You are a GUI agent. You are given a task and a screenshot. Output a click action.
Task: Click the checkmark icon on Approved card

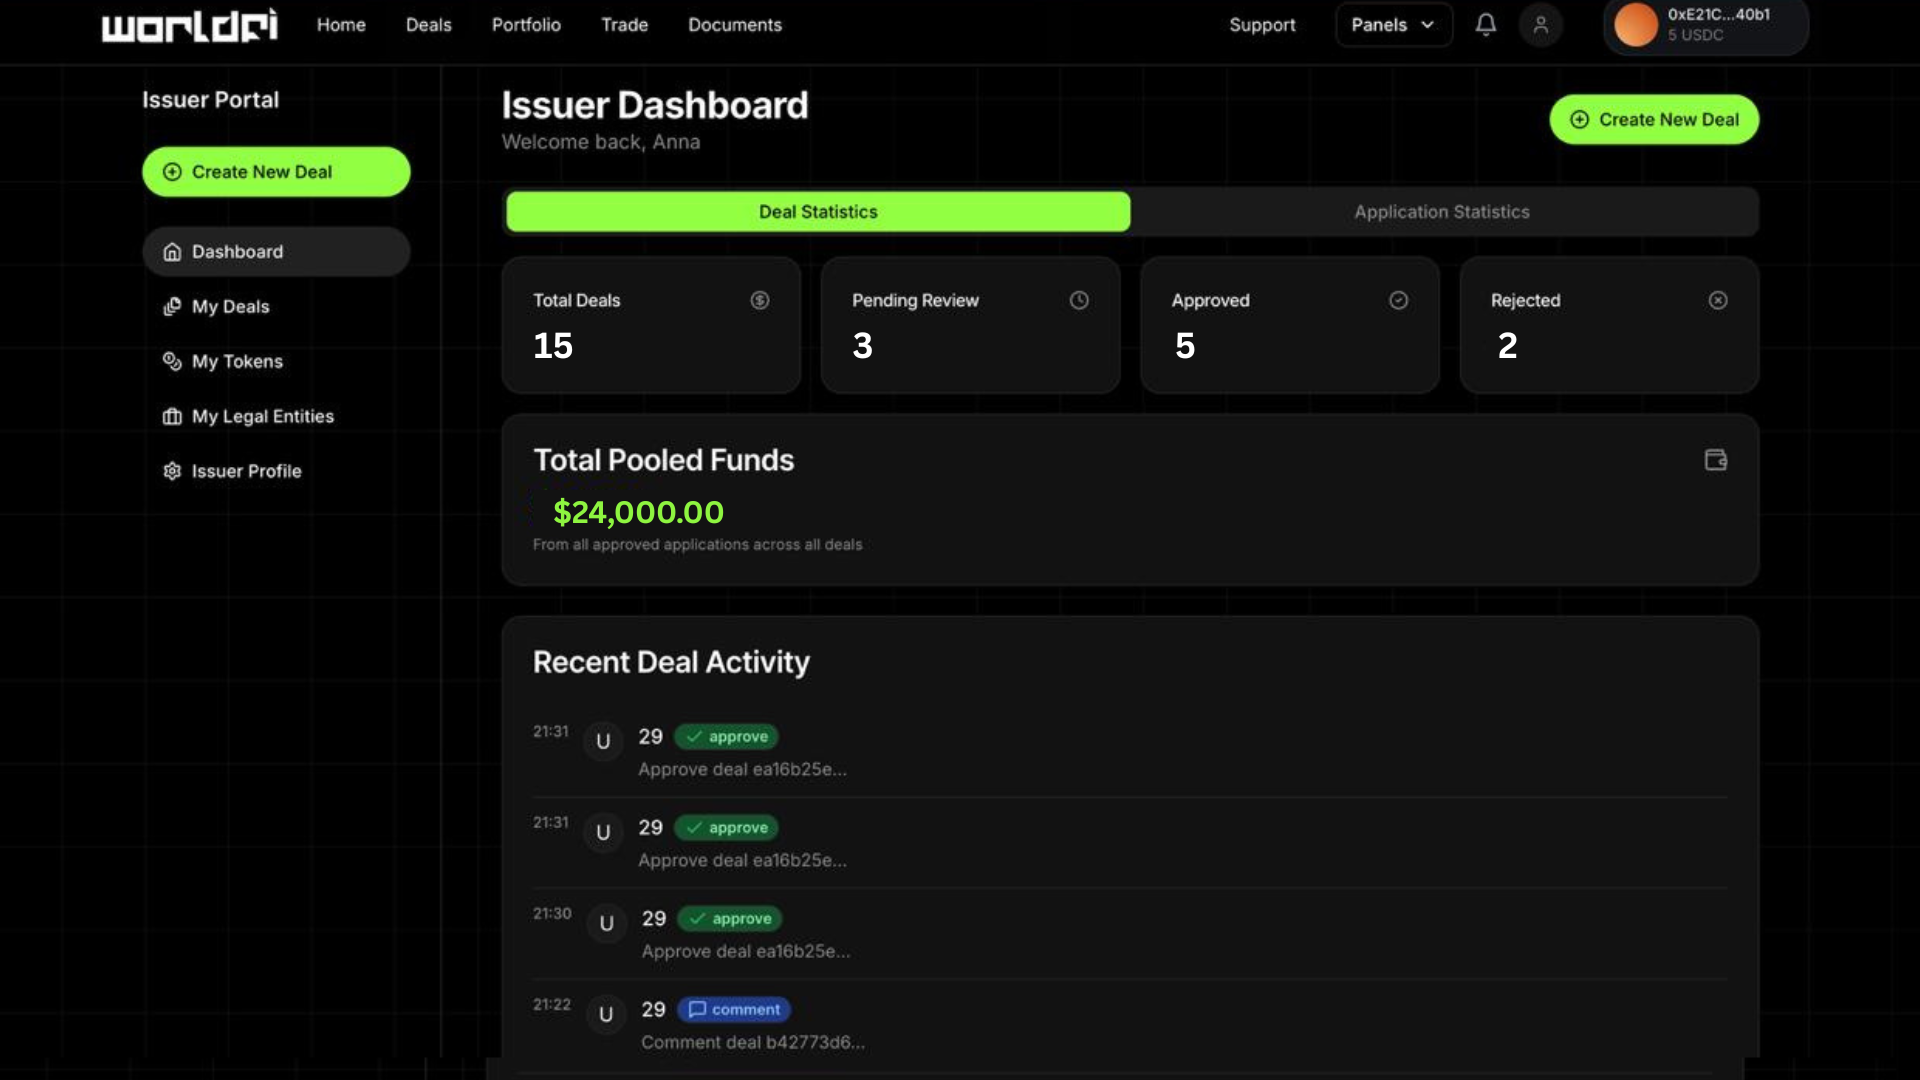click(1398, 300)
